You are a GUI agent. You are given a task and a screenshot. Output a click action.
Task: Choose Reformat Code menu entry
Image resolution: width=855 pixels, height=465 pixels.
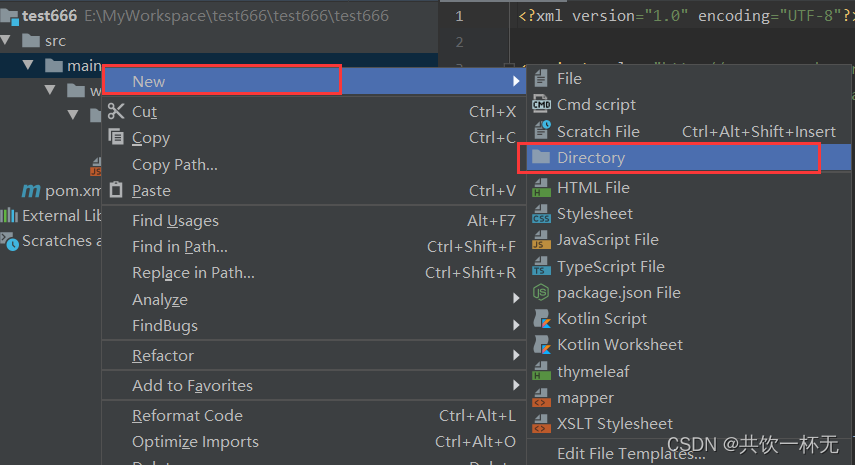point(314,415)
